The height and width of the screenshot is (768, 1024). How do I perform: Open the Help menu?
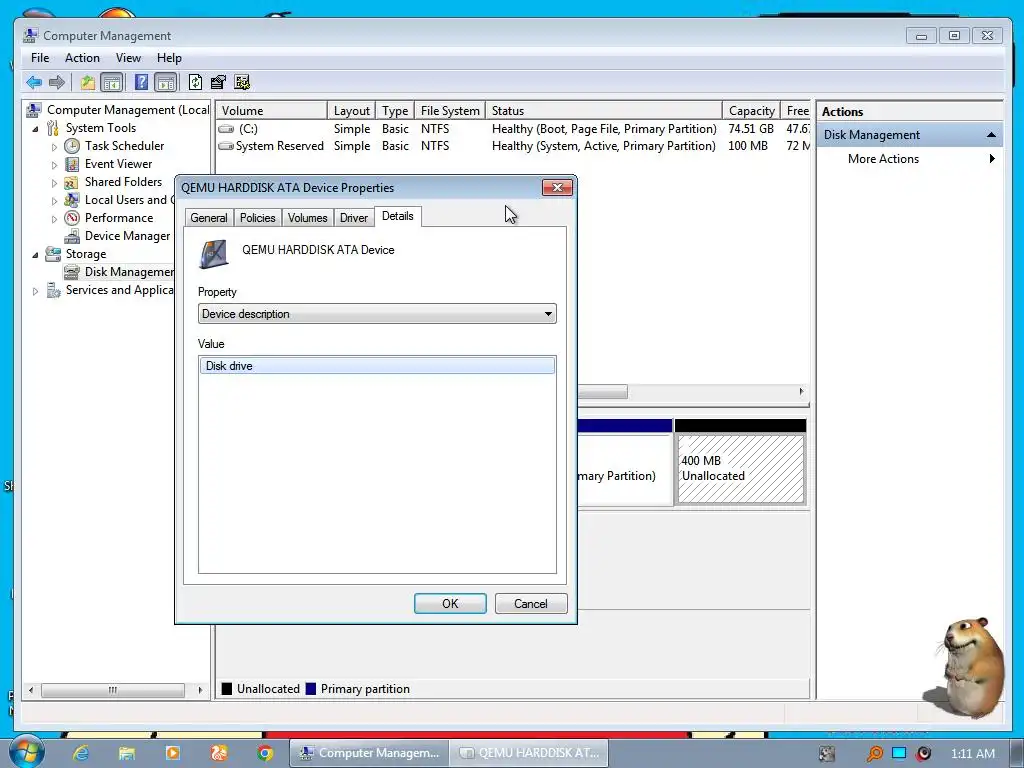tap(169, 57)
